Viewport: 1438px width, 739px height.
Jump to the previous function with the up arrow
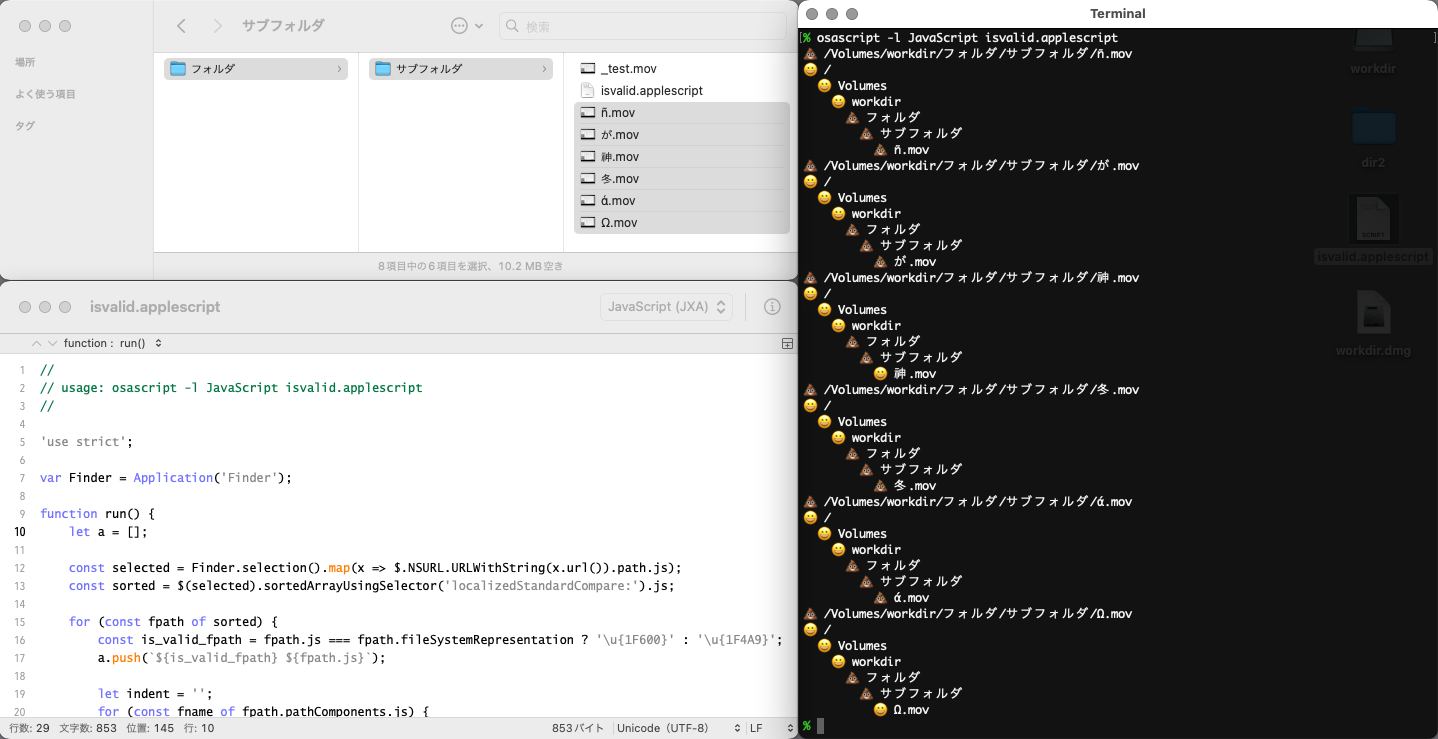[x=37, y=343]
